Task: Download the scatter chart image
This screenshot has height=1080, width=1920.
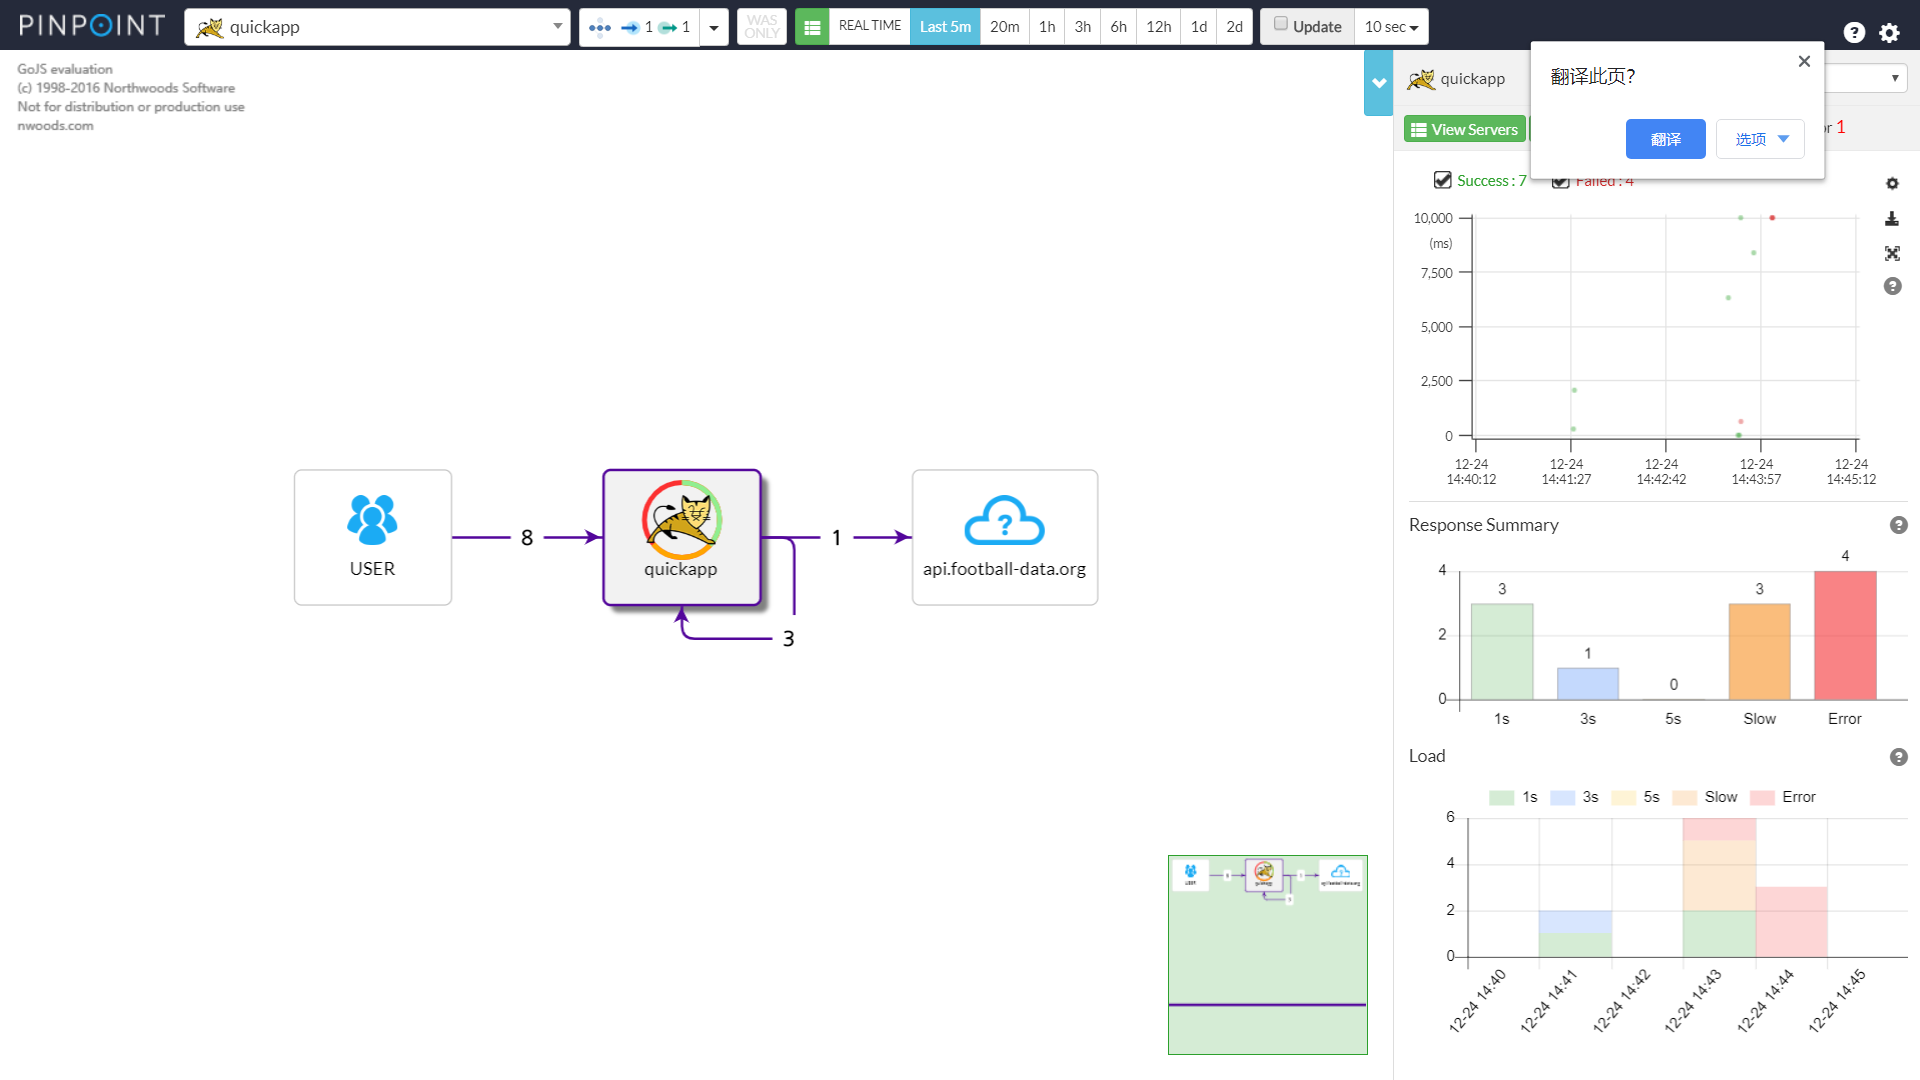Action: pyautogui.click(x=1892, y=218)
